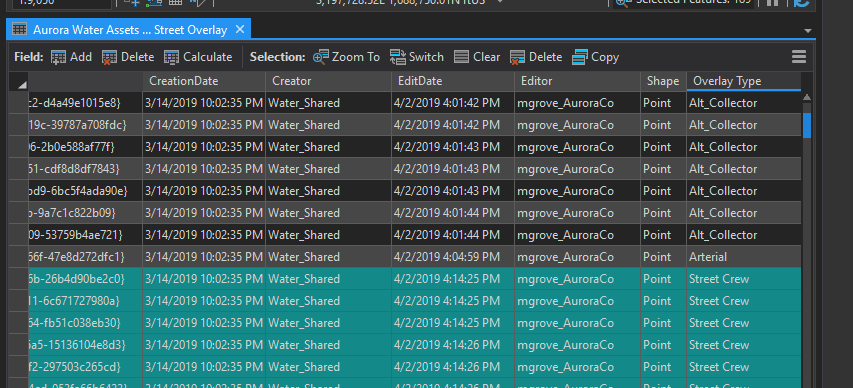Select the Aurora Water Assets Street Overlay tab
The height and width of the screenshot is (388, 853).
(128, 29)
